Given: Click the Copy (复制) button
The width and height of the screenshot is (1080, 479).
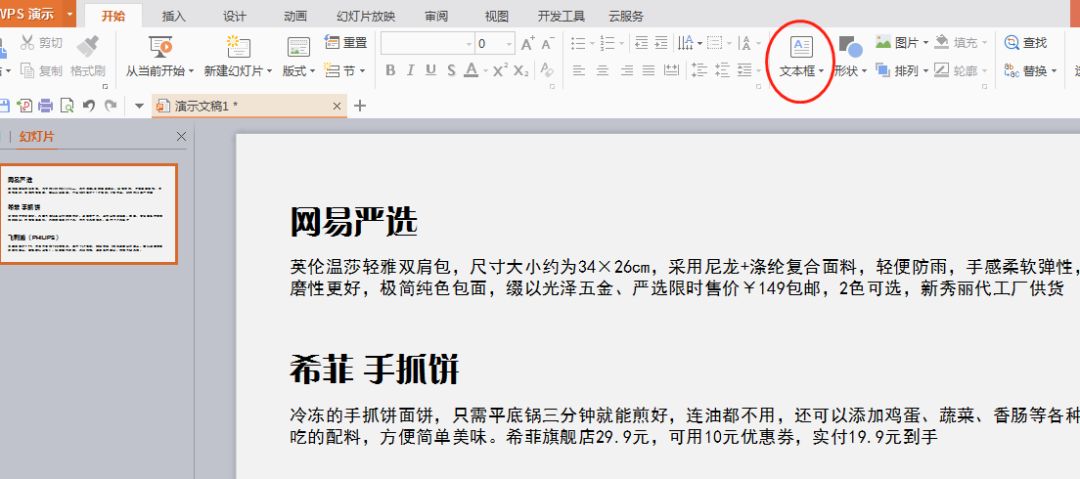Looking at the screenshot, I should tap(42, 70).
